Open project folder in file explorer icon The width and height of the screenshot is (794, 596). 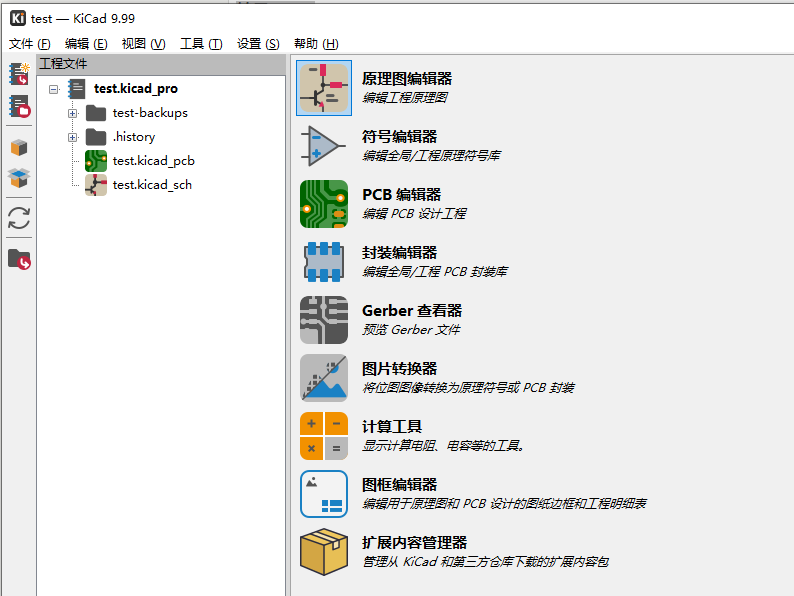click(19, 259)
